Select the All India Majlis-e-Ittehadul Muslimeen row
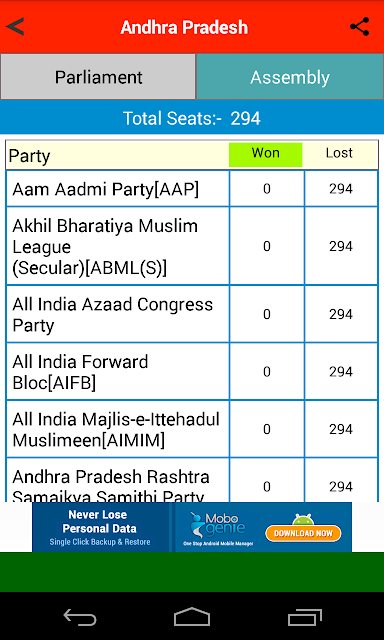The image size is (384, 640). (x=192, y=429)
